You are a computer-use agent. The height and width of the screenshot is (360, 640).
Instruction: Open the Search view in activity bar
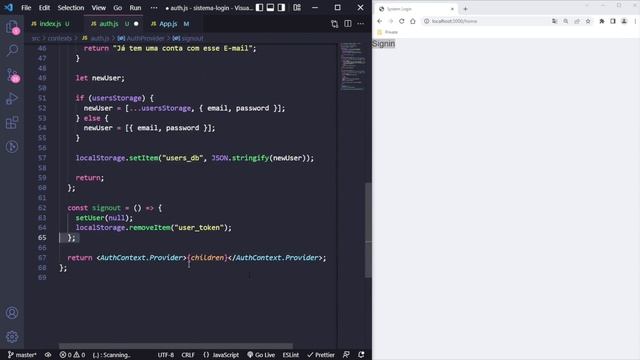pos(12,51)
